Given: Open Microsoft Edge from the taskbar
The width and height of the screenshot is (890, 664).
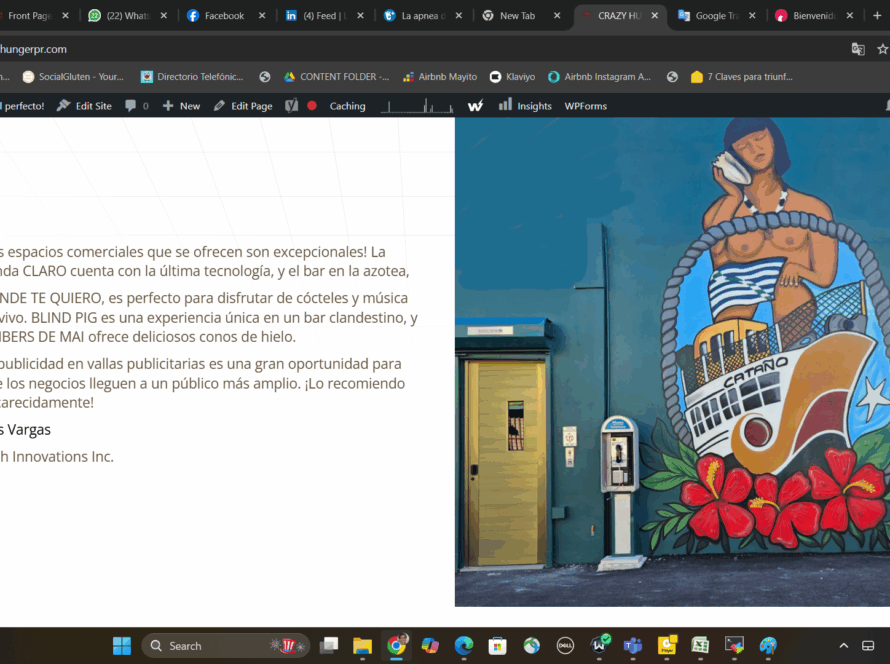Looking at the screenshot, I should [x=464, y=646].
